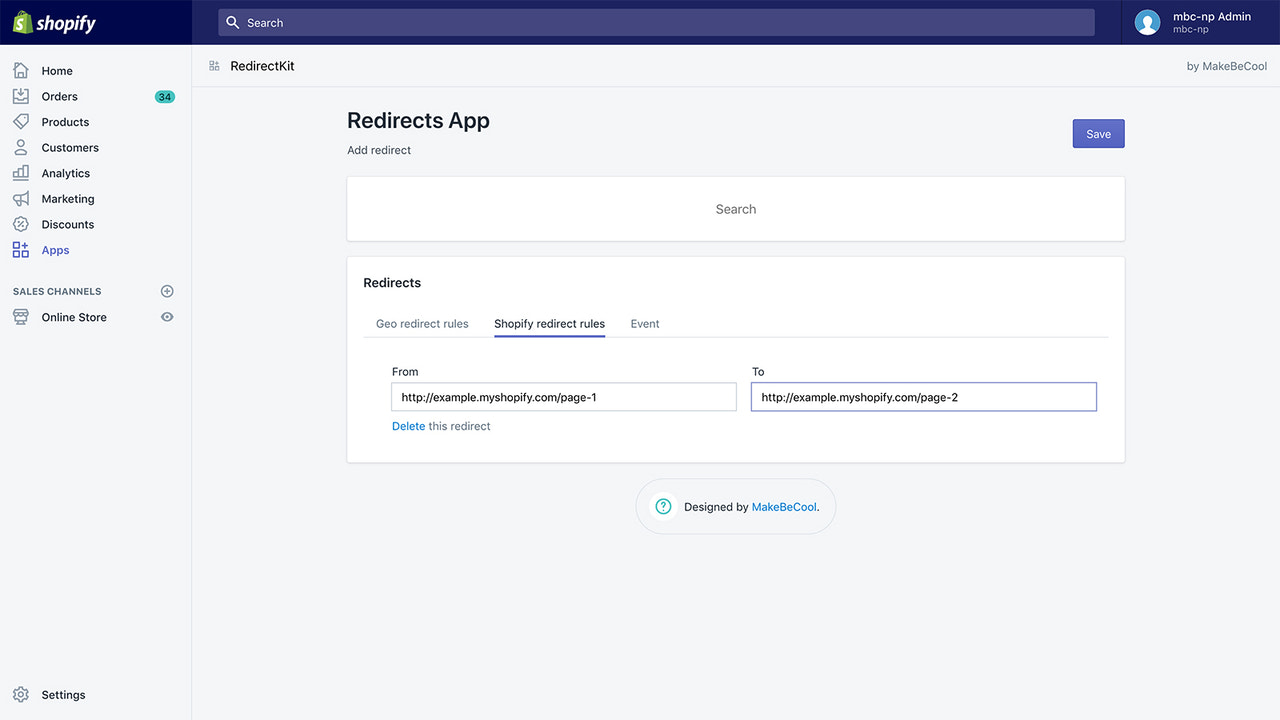Open the Home section in the sidebar
This screenshot has width=1280, height=720.
pyautogui.click(x=57, y=70)
